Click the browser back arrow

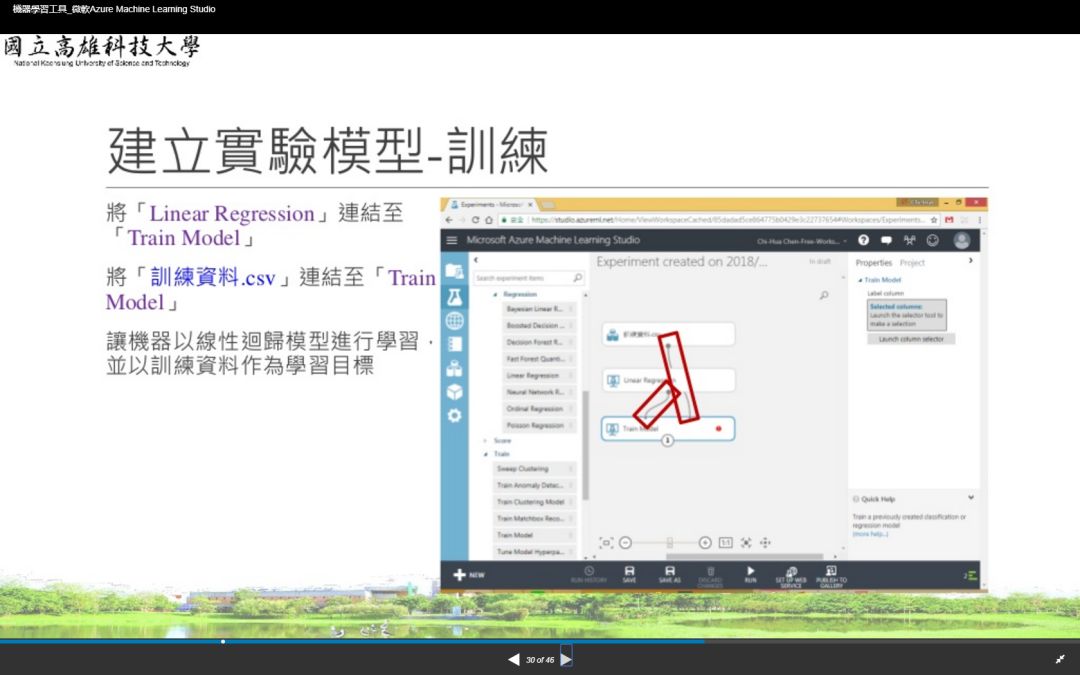tap(449, 220)
